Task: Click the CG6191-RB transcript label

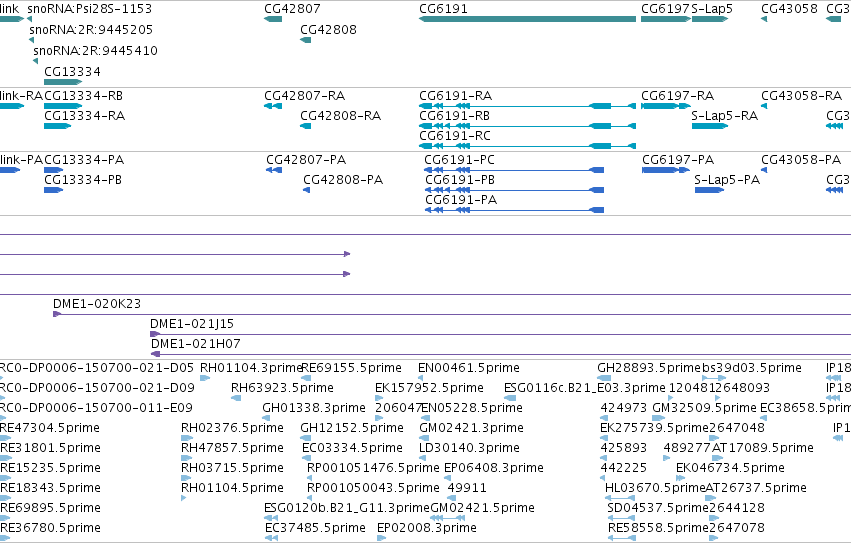Action: pyautogui.click(x=454, y=116)
